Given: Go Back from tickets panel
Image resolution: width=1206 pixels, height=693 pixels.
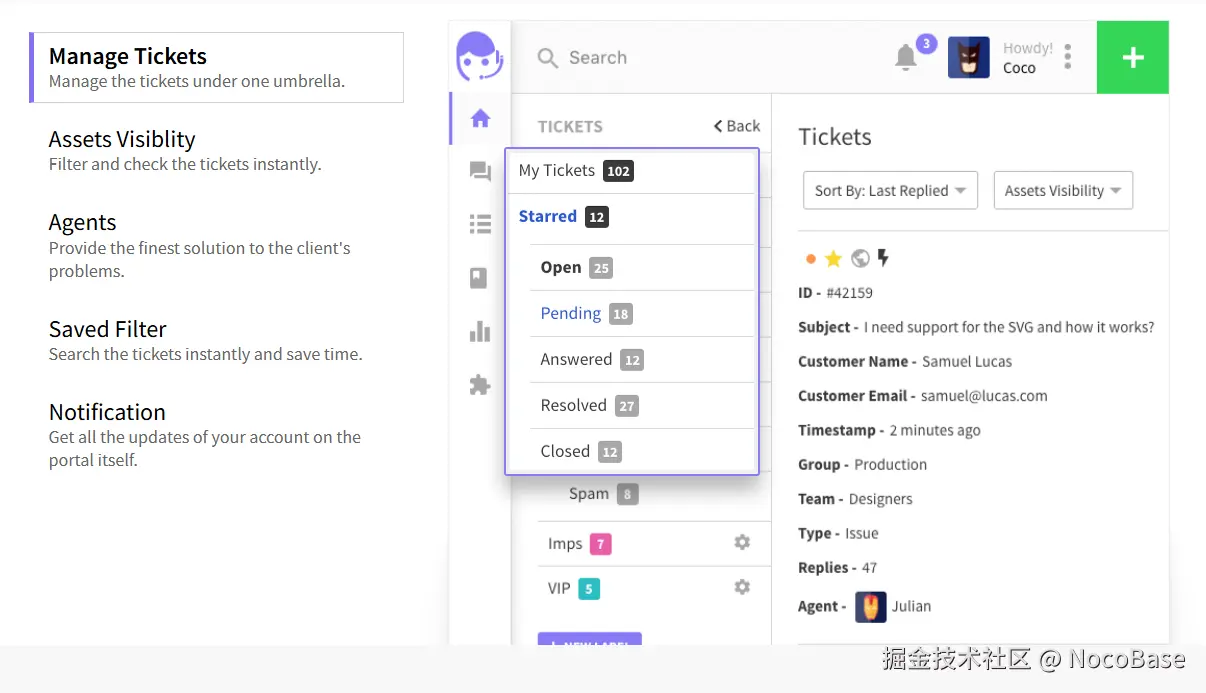Looking at the screenshot, I should point(737,126).
